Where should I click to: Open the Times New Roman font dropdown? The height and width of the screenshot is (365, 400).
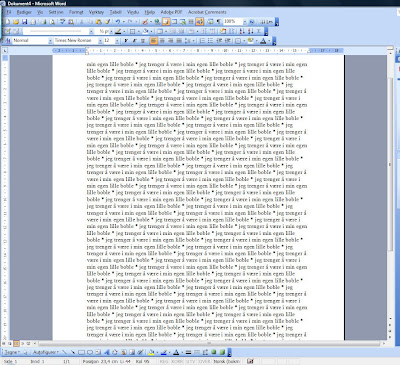[x=100, y=41]
